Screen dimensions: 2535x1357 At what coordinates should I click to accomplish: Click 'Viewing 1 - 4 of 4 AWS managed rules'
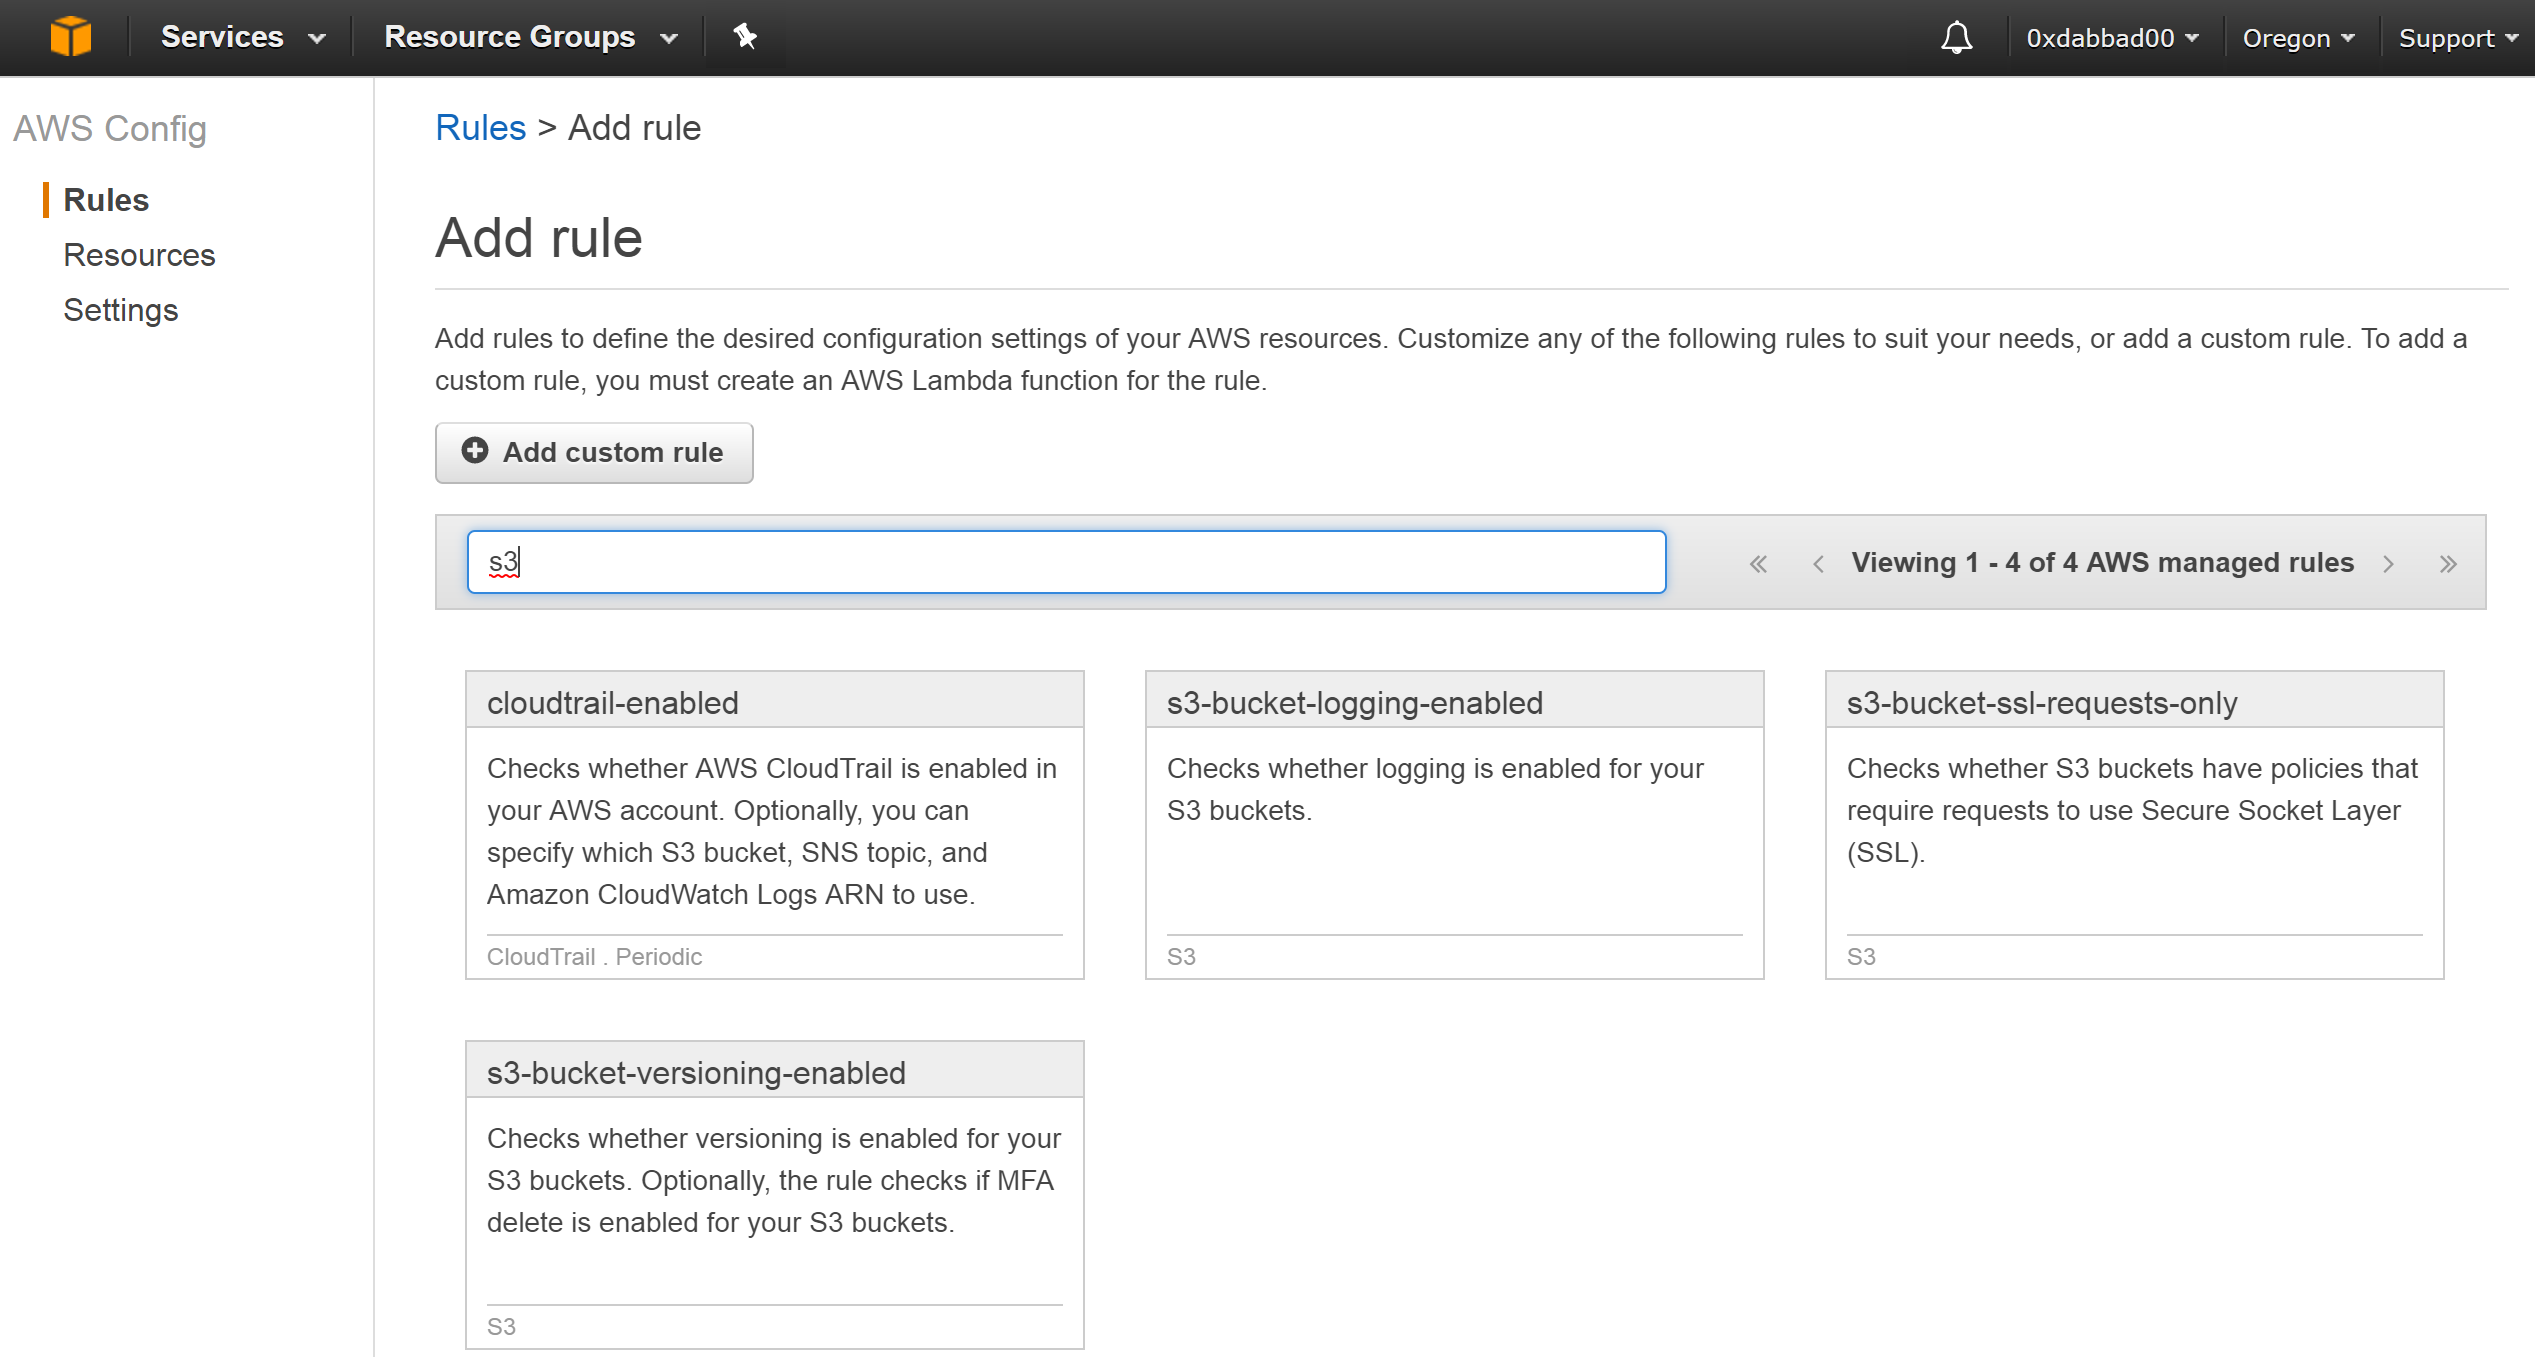(2102, 563)
